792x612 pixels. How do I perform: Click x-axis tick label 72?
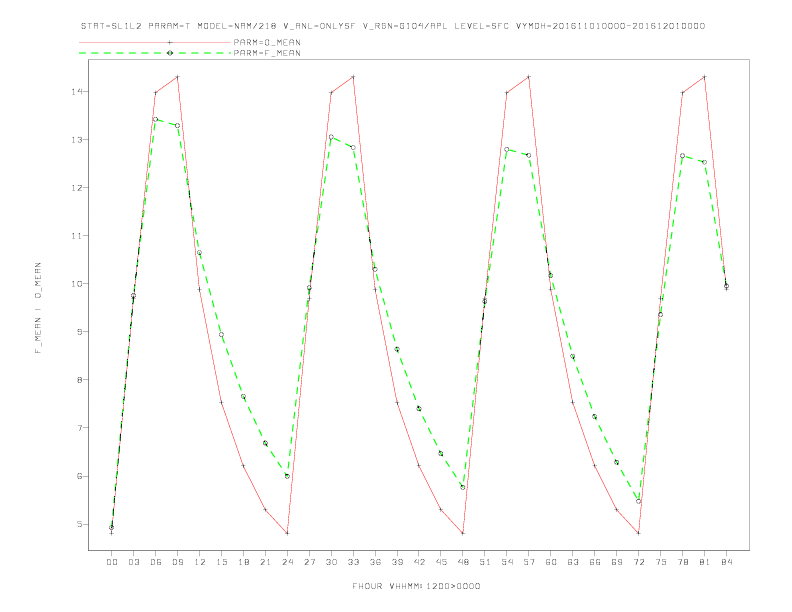tap(639, 562)
